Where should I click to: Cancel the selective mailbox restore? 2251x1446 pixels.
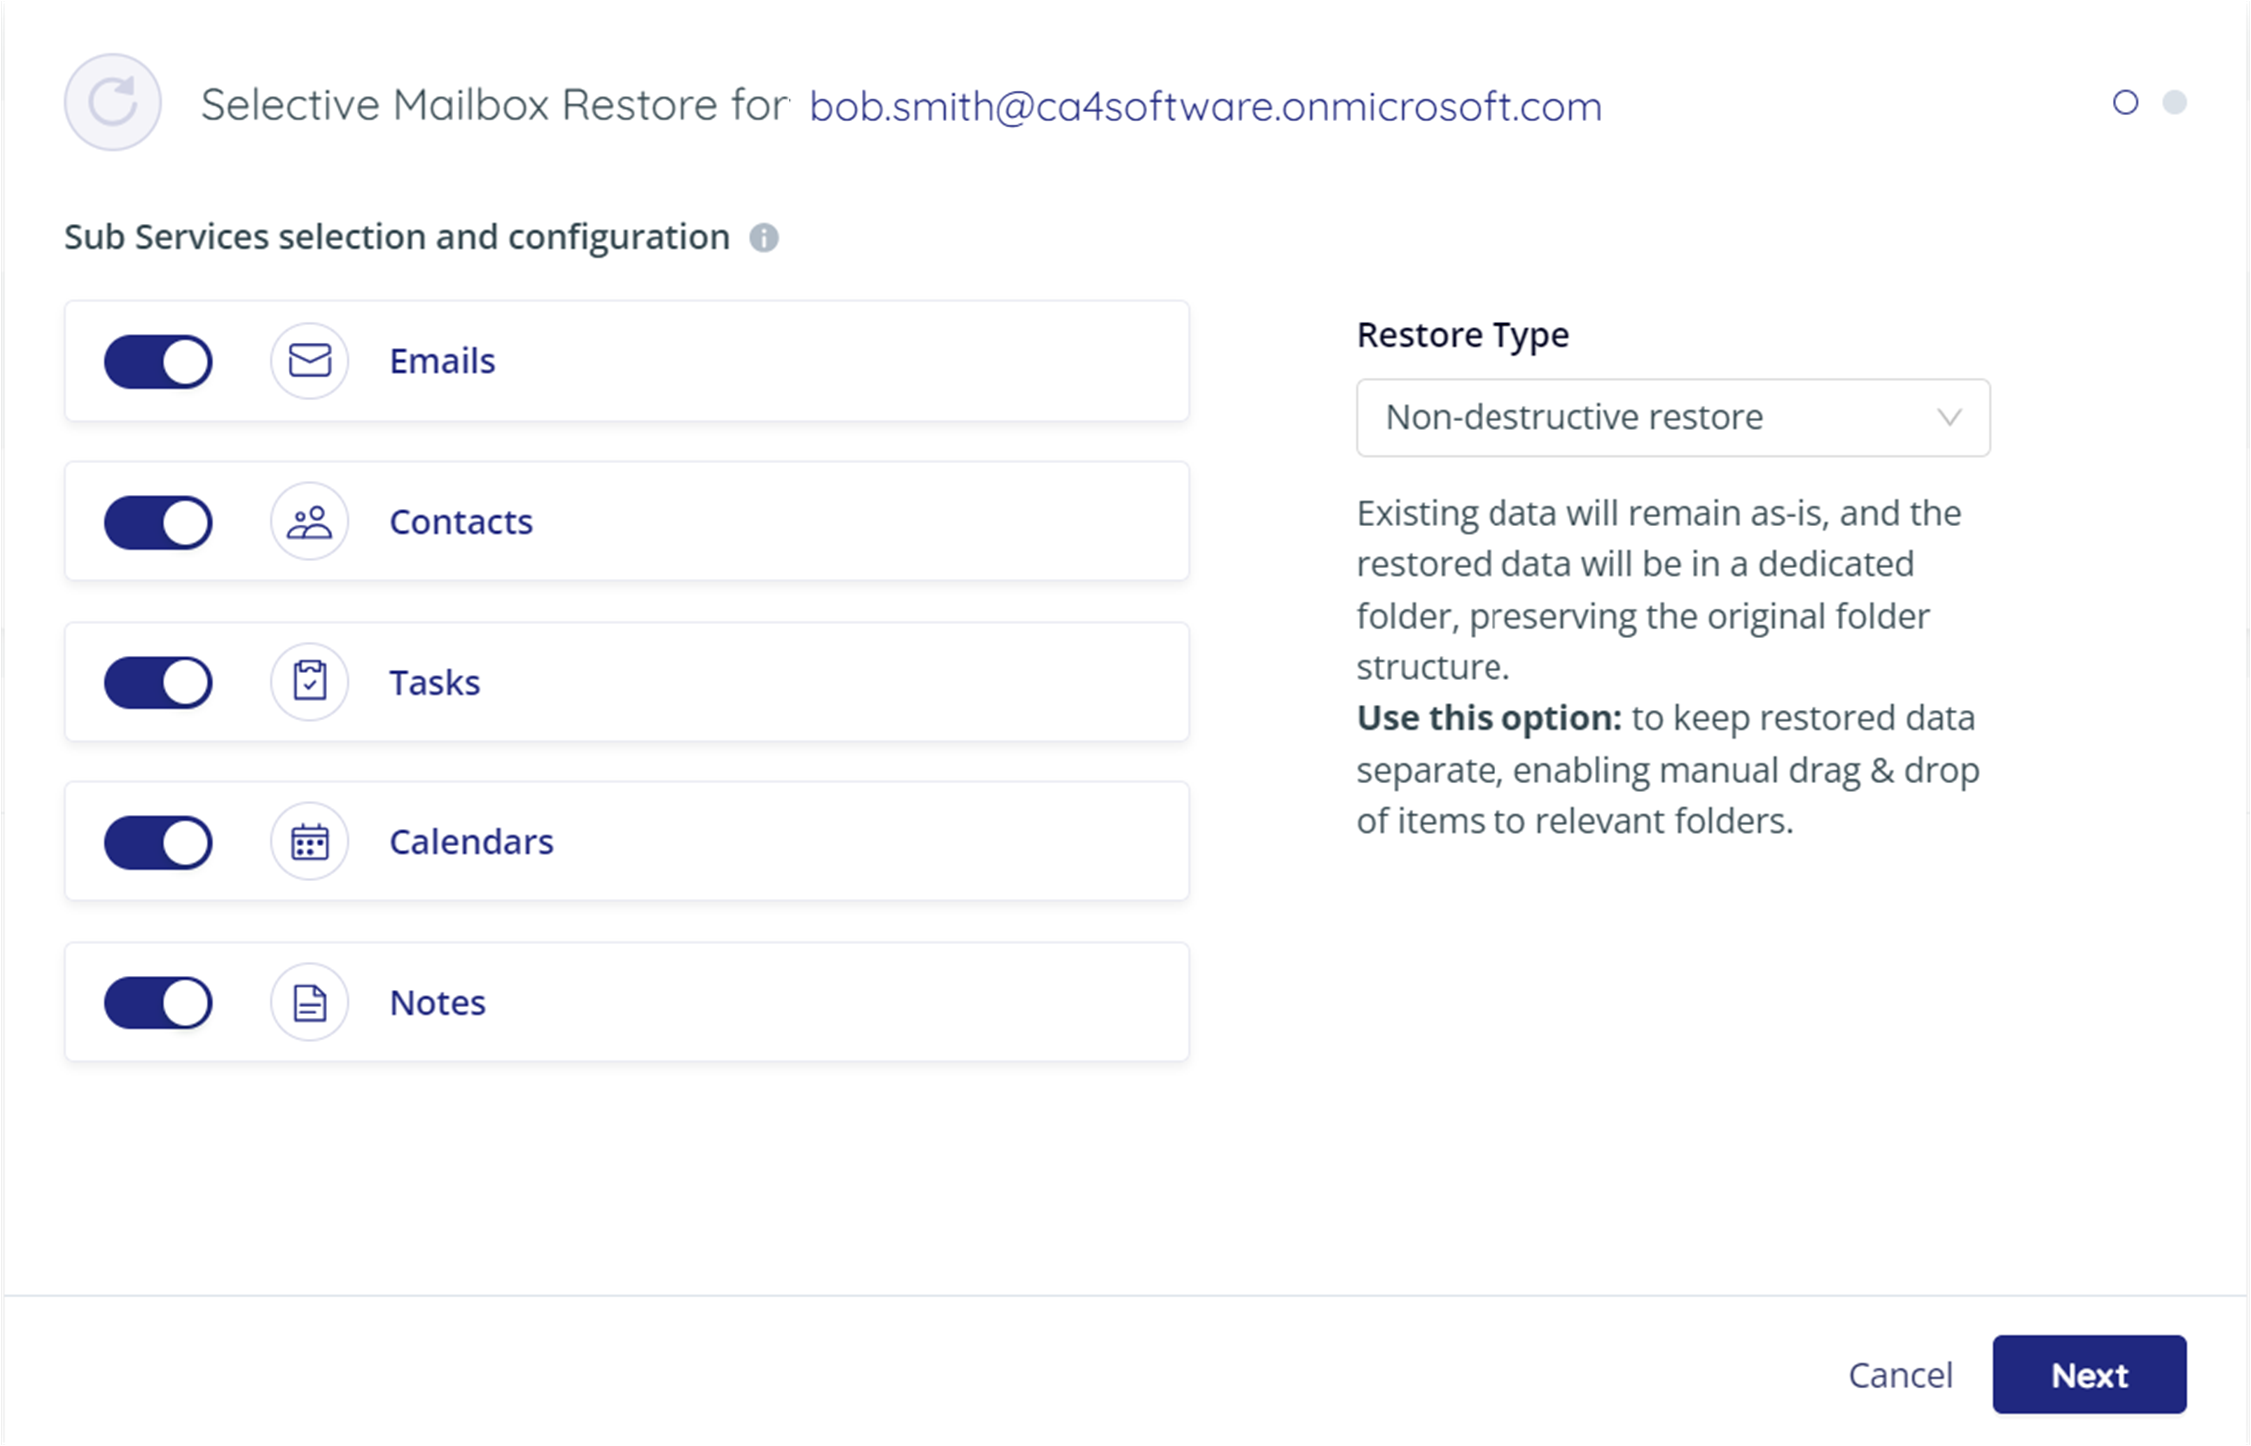coord(1900,1375)
